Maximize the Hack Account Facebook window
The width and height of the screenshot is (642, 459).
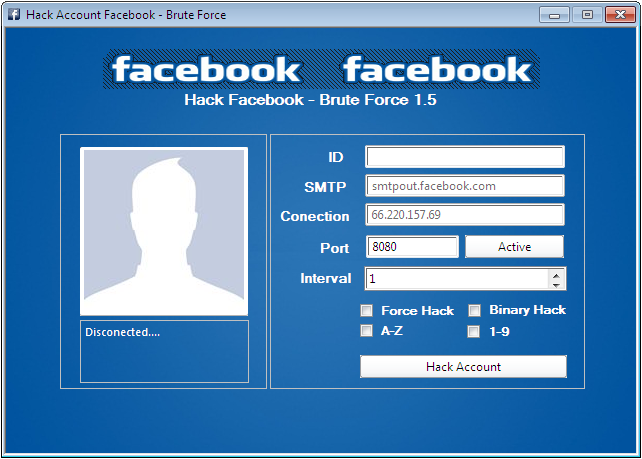(587, 15)
